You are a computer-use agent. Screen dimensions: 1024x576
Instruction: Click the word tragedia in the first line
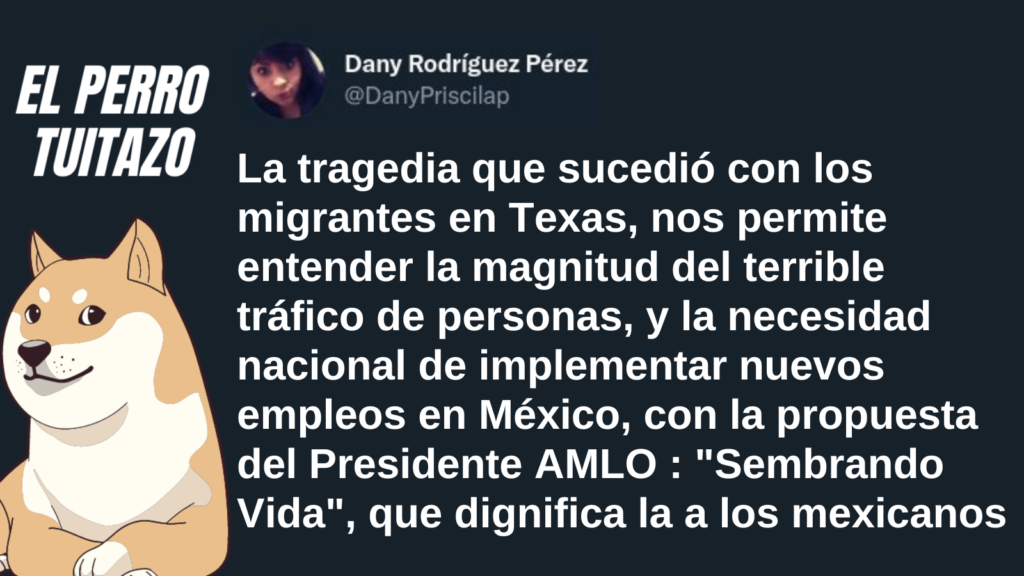[x=379, y=170]
